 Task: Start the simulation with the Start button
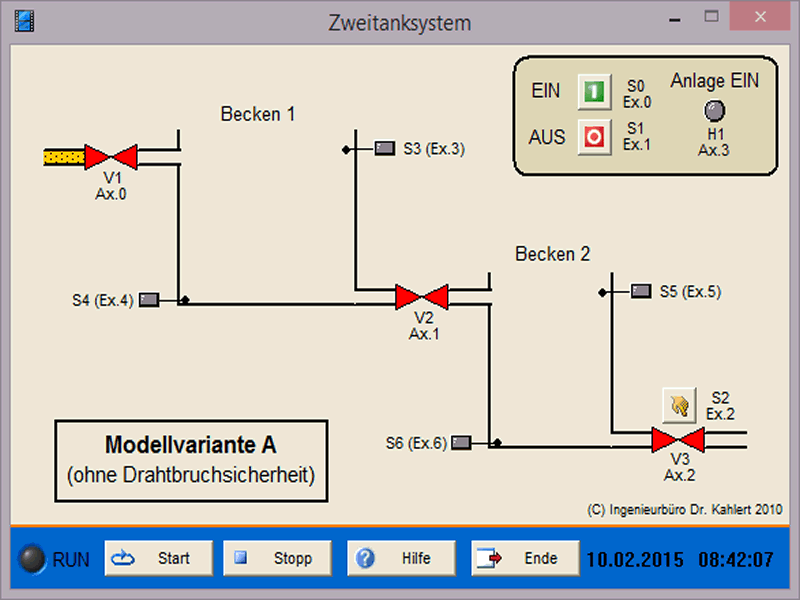click(159, 558)
